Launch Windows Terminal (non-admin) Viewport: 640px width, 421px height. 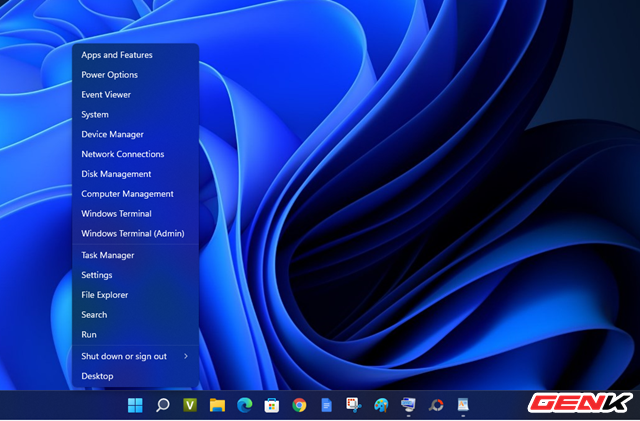pyautogui.click(x=136, y=214)
